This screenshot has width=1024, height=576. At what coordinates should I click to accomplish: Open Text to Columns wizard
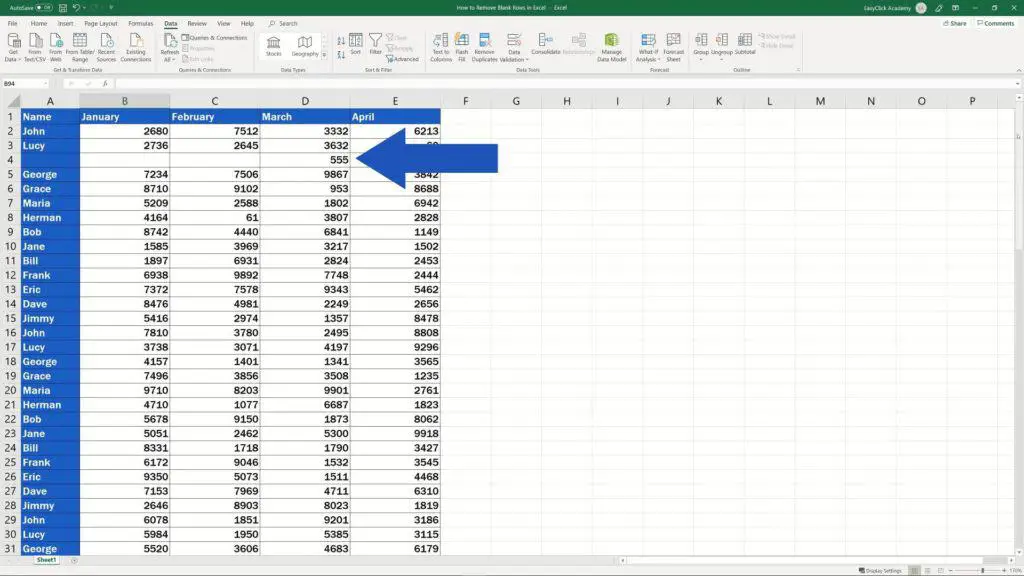441,47
